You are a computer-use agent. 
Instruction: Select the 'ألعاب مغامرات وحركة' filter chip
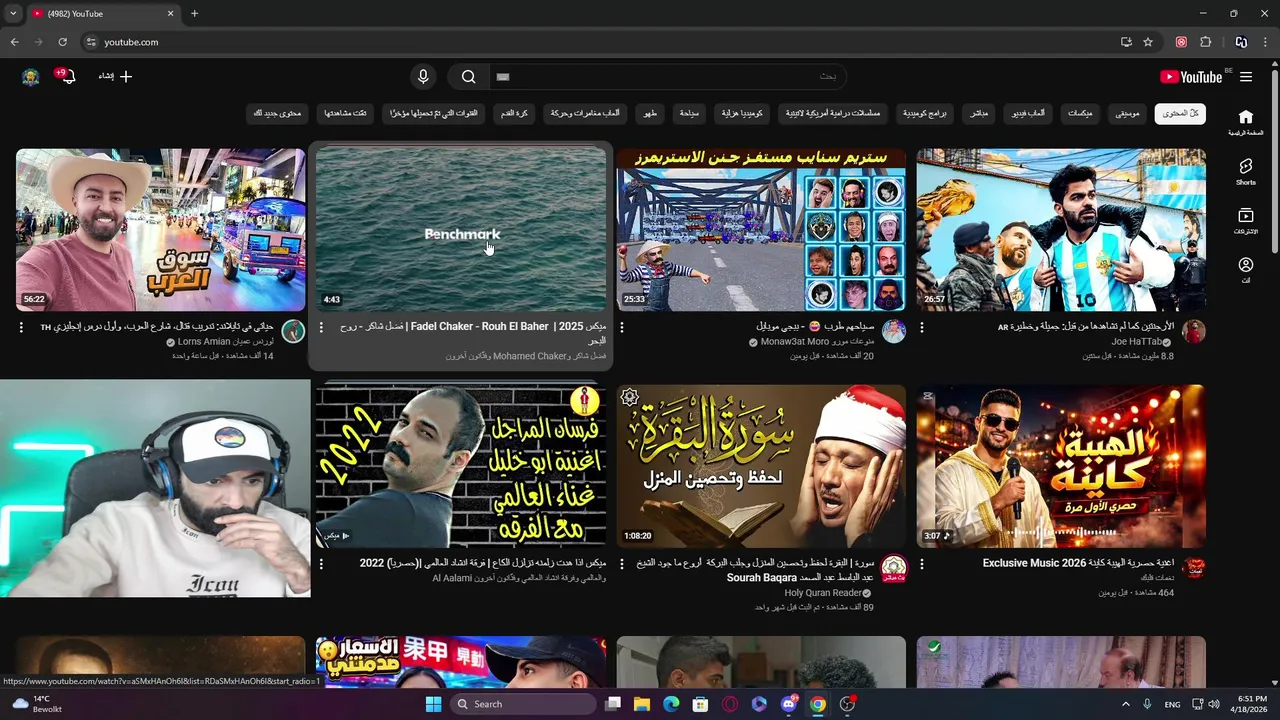[x=585, y=114]
